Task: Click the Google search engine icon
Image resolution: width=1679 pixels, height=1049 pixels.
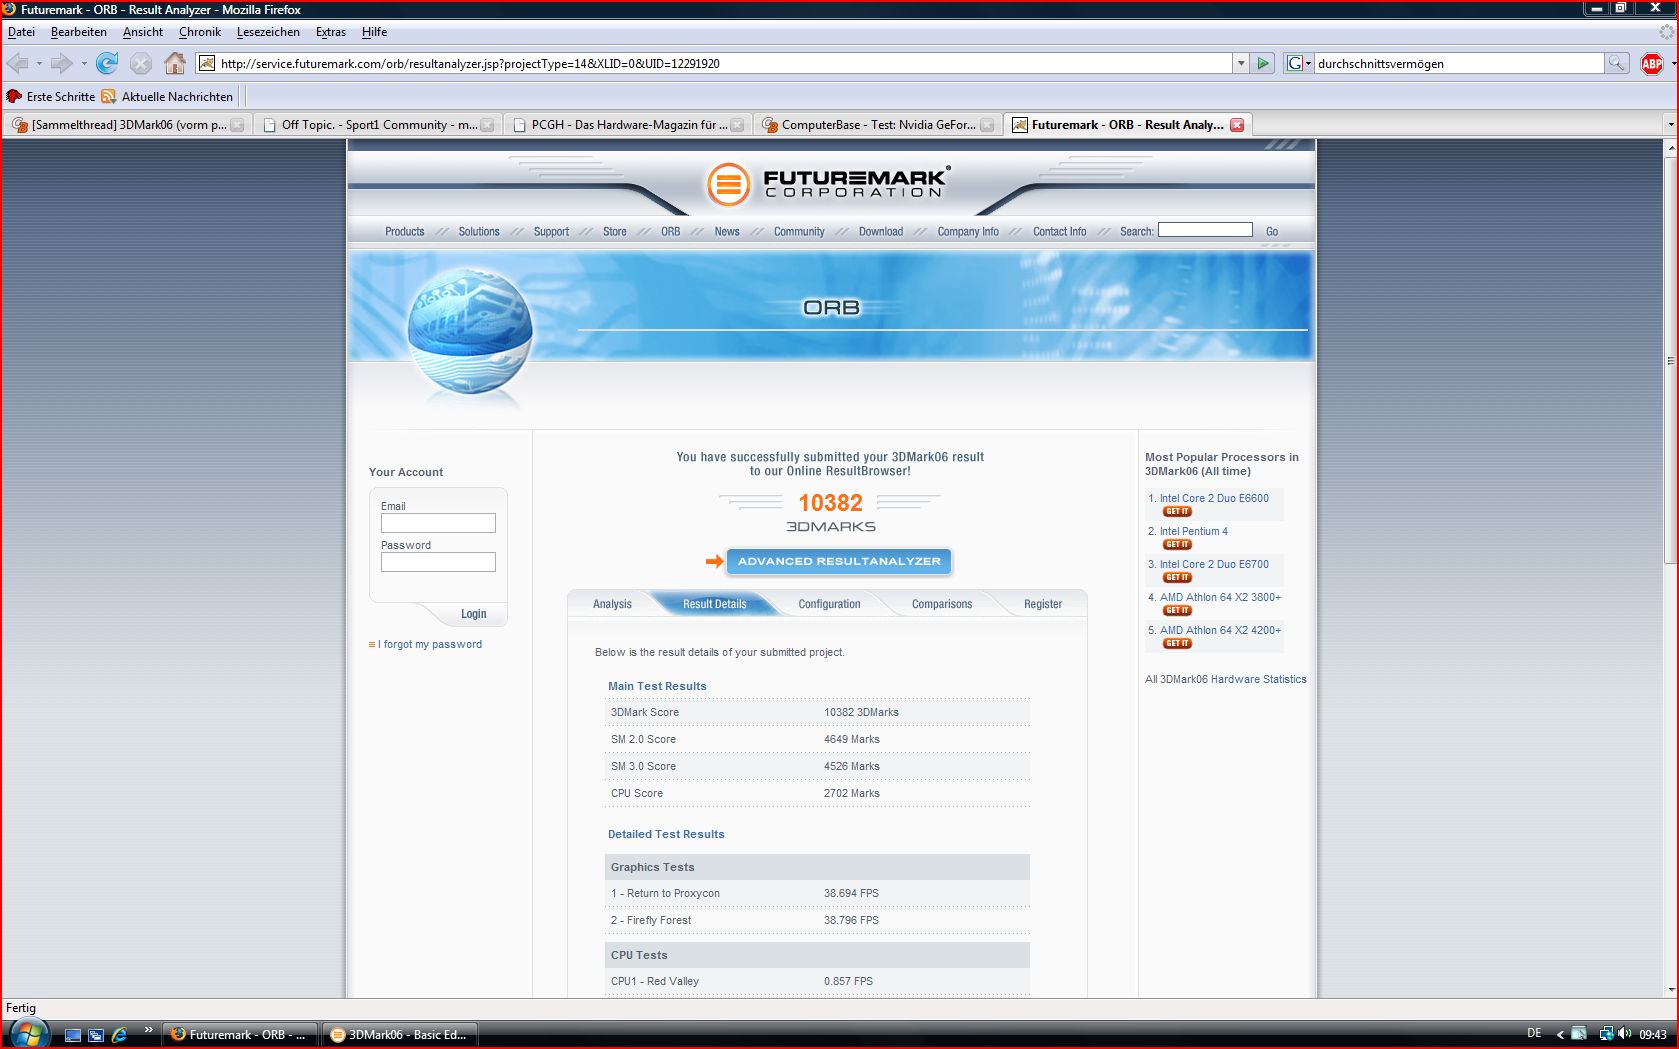Action: tap(1294, 63)
